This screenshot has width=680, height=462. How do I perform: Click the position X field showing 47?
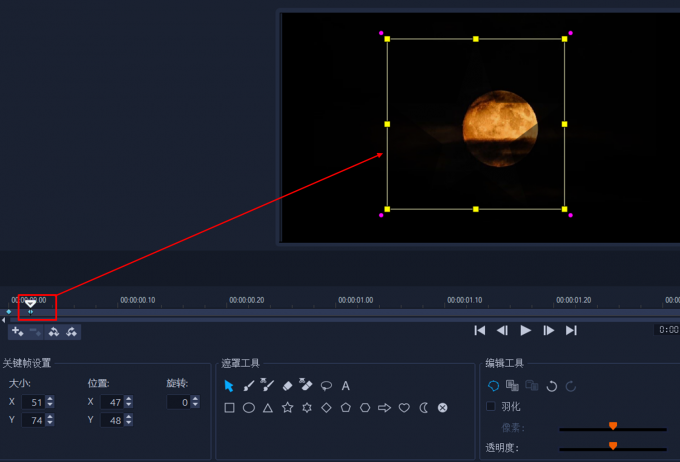112,402
